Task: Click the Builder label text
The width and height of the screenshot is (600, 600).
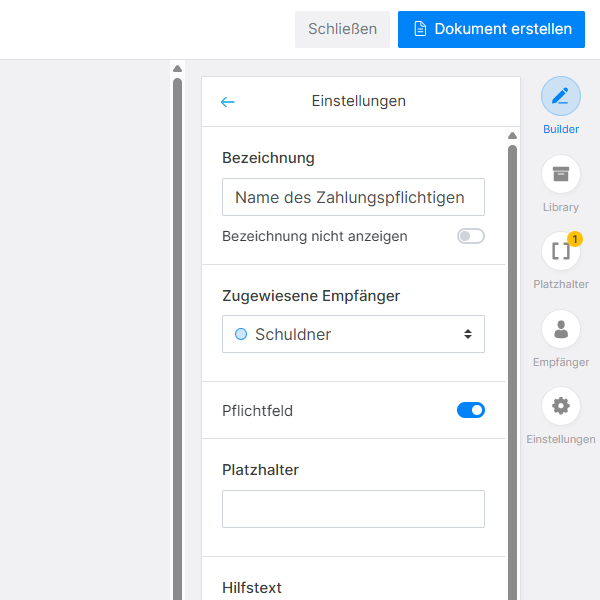Action: pos(561,129)
